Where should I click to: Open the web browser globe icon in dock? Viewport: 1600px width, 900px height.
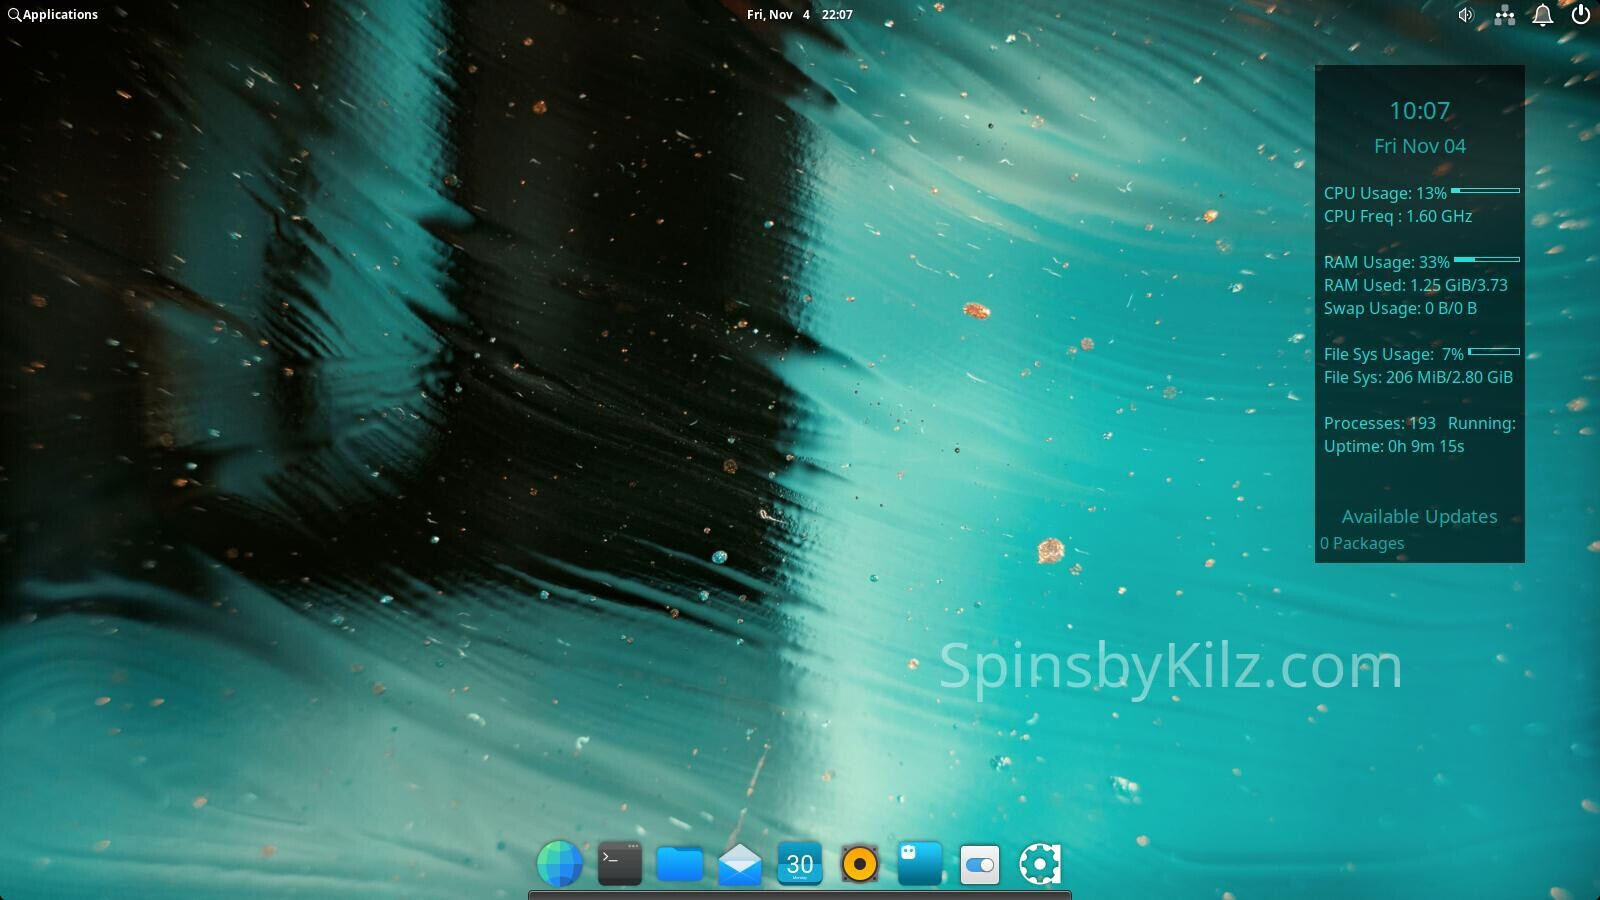(559, 863)
